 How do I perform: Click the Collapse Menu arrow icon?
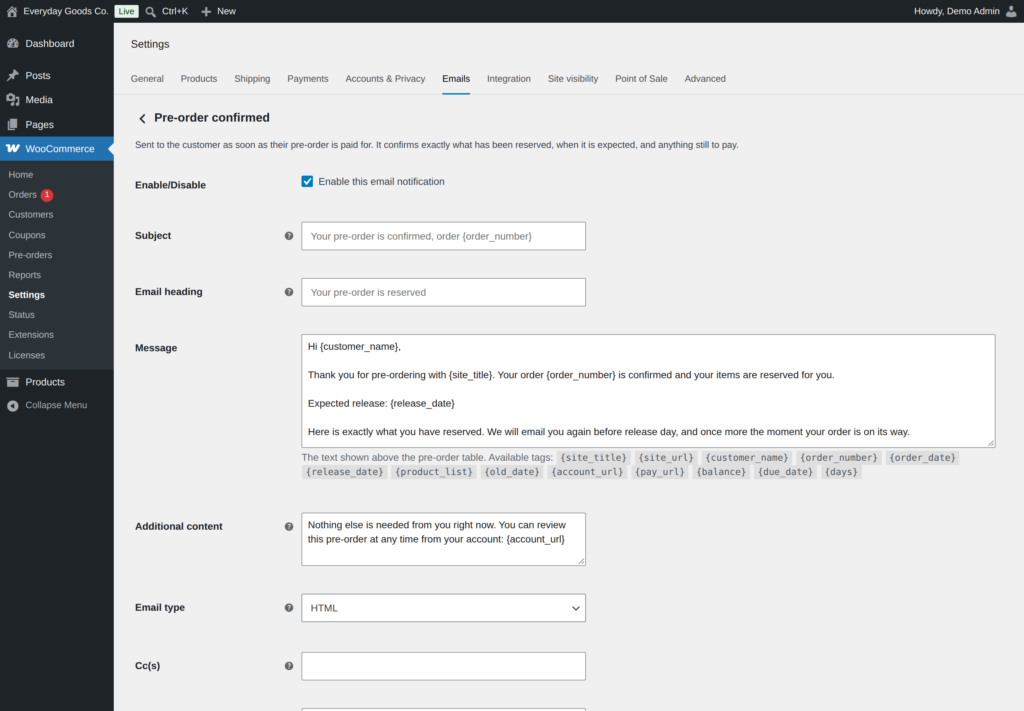pos(13,405)
